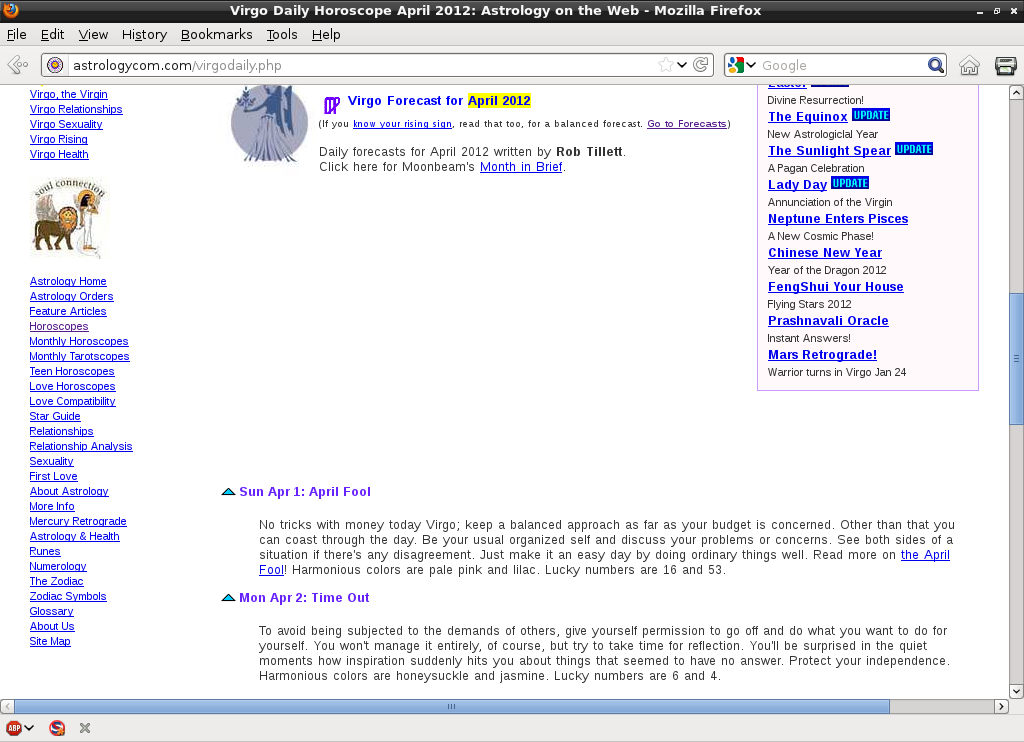The image size is (1024, 742).
Task: Click the Mon Apr 2: Time Out heading
Action: tap(304, 598)
